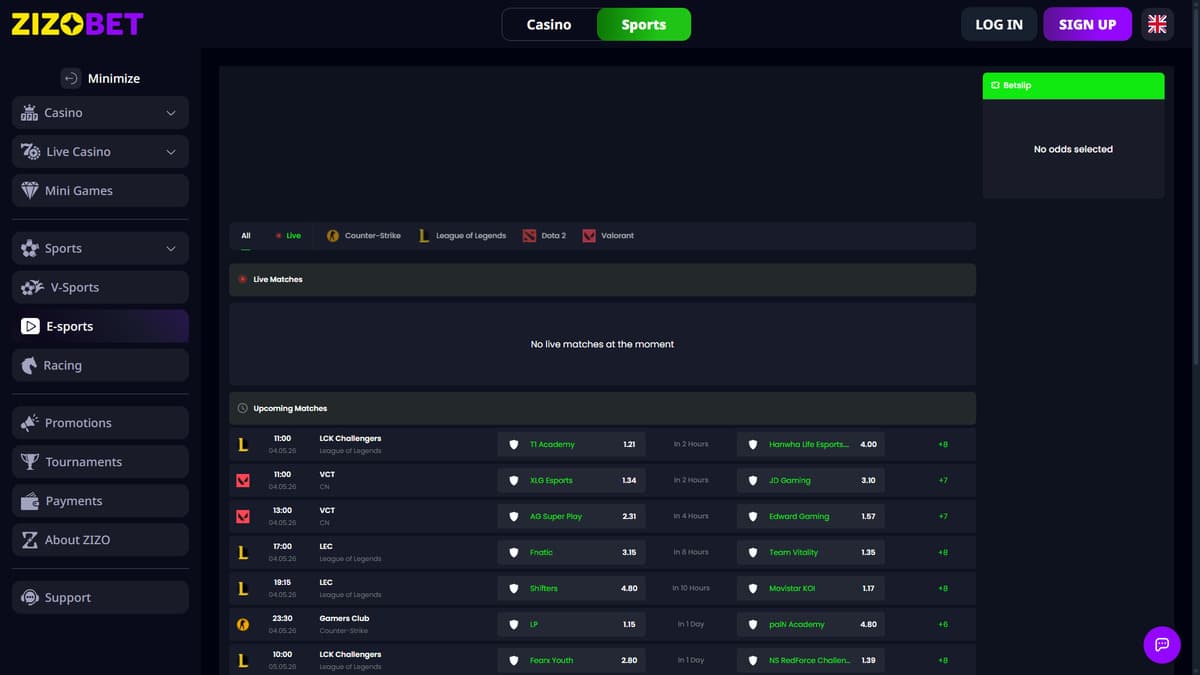
Task: Select the All filter tab
Action: (246, 236)
